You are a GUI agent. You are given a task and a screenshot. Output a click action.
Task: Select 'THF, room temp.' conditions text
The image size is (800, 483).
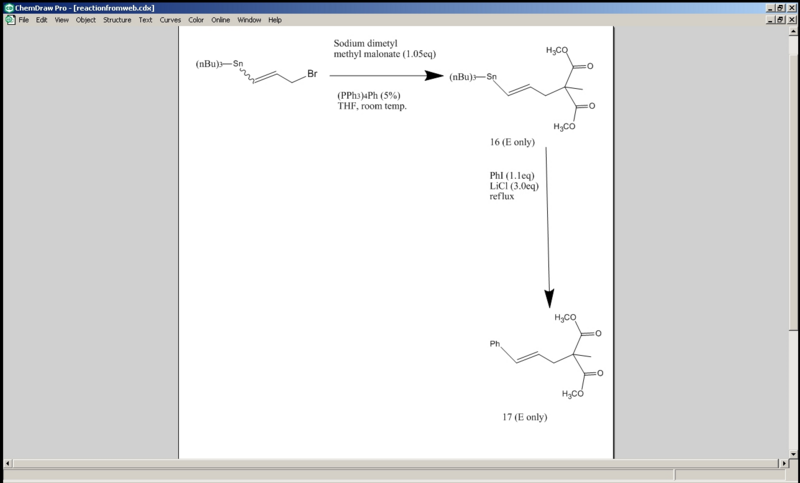[372, 106]
